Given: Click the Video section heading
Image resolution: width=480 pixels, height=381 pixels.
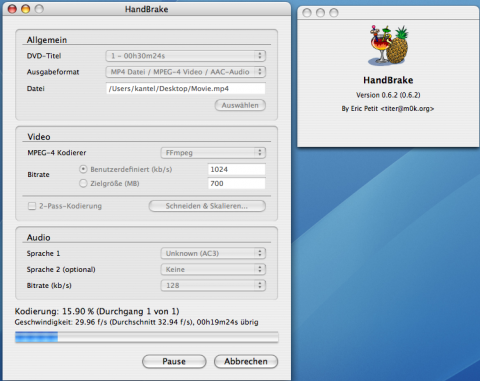Looking at the screenshot, I should pos(39,137).
